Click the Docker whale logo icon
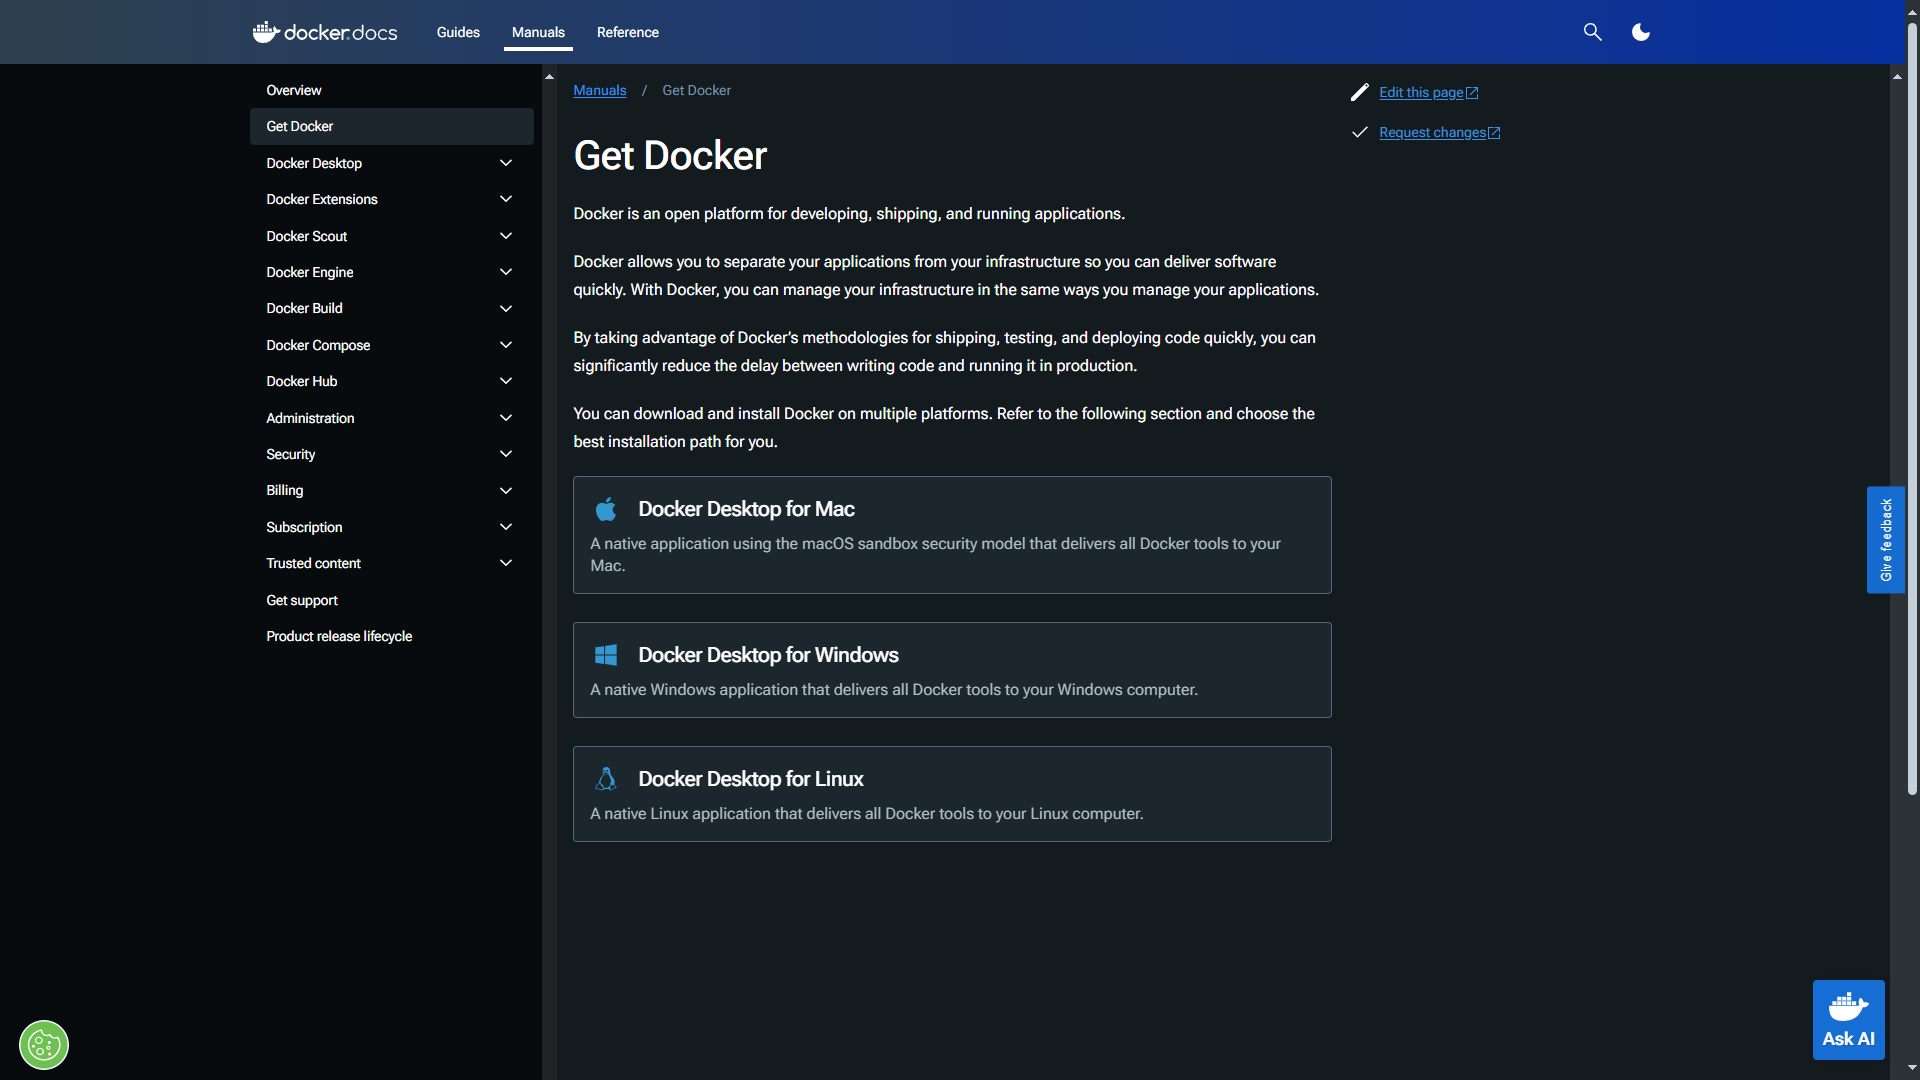This screenshot has width=1920, height=1080. (264, 32)
